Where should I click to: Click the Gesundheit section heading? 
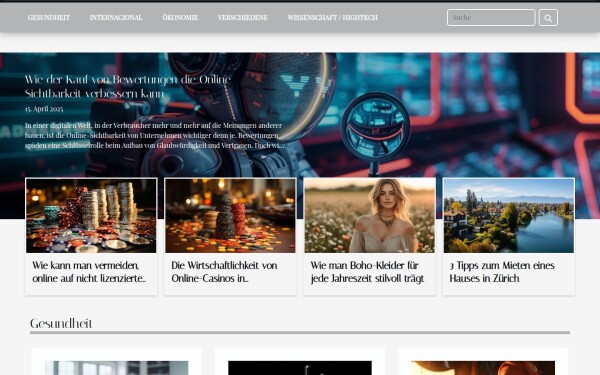click(61, 324)
